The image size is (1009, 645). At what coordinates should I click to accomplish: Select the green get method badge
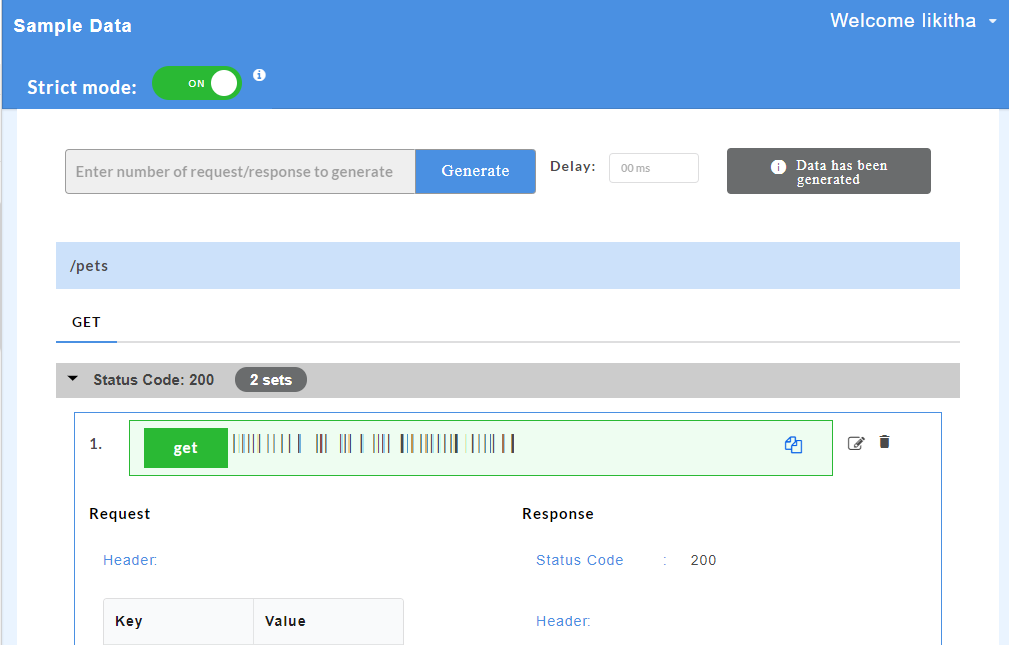185,447
